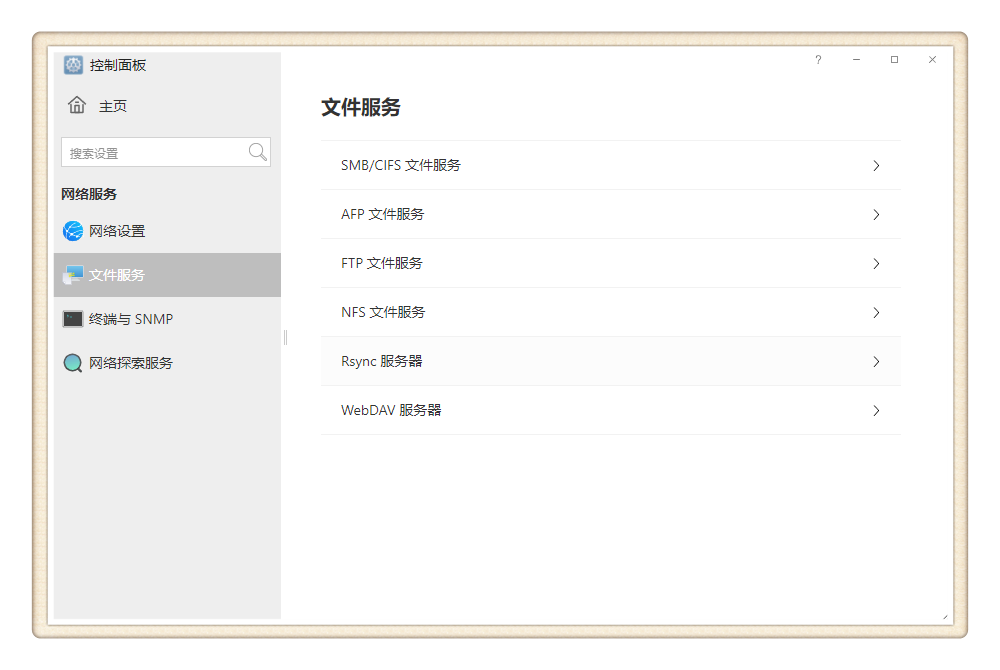Click the FTP 文件服务 label

(x=381, y=263)
